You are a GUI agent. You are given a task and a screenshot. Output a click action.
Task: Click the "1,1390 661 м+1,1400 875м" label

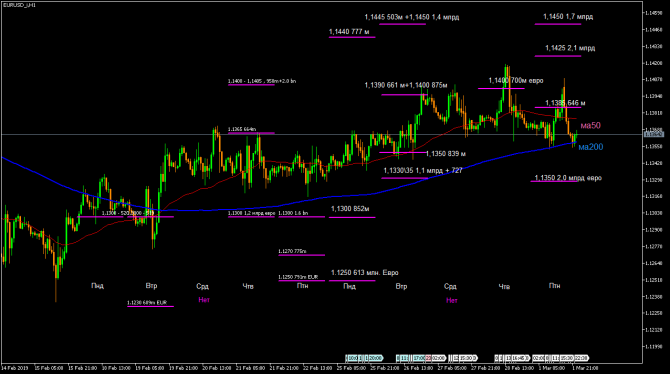[406, 85]
